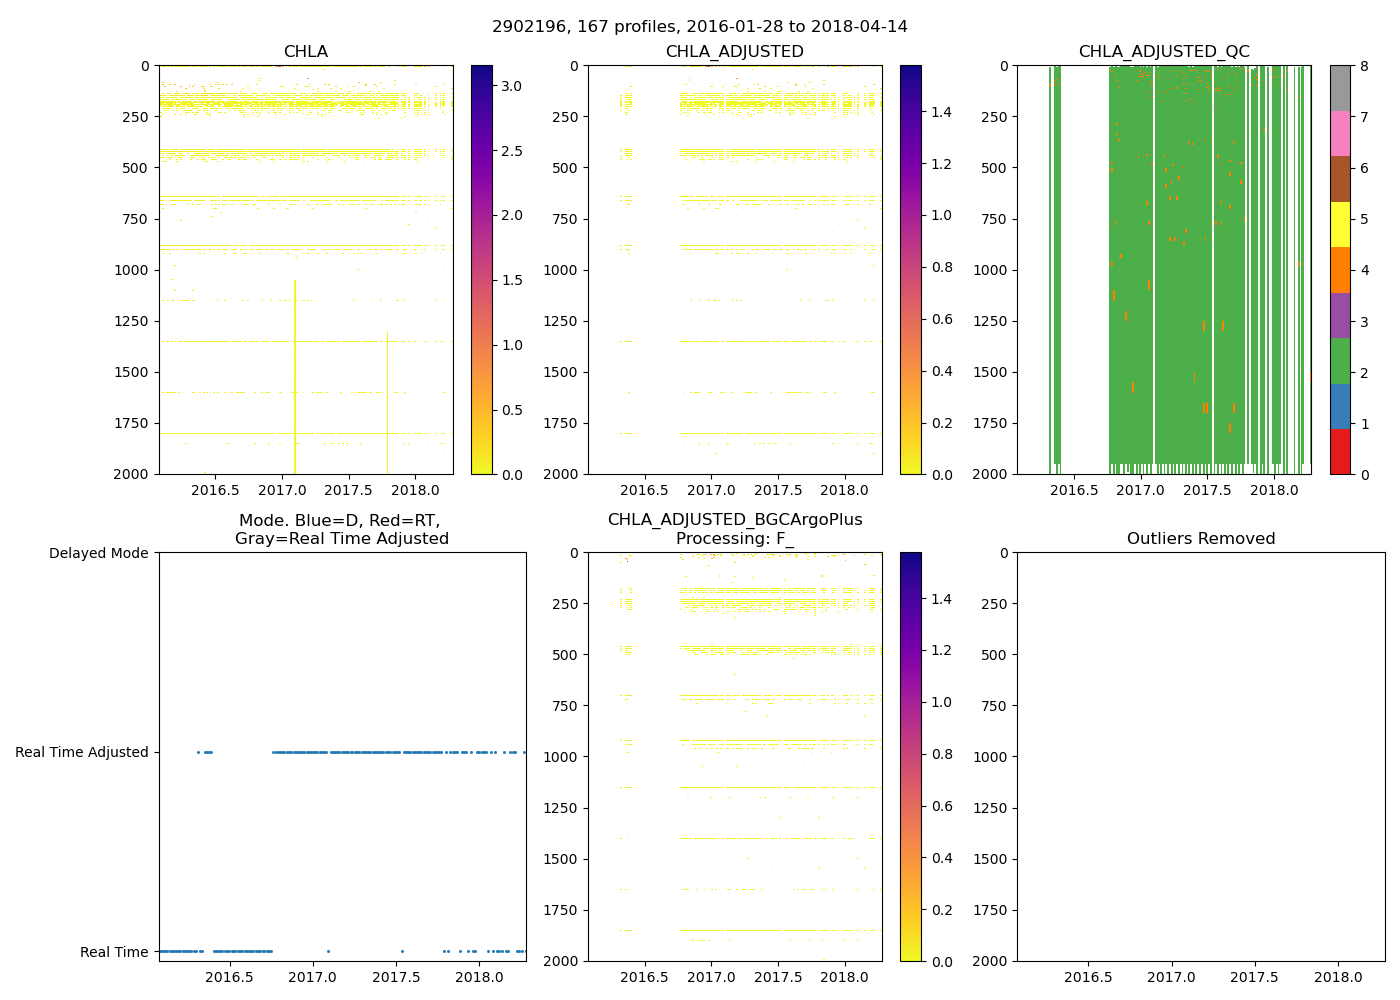Click the figure title with float 2902196

700,27
